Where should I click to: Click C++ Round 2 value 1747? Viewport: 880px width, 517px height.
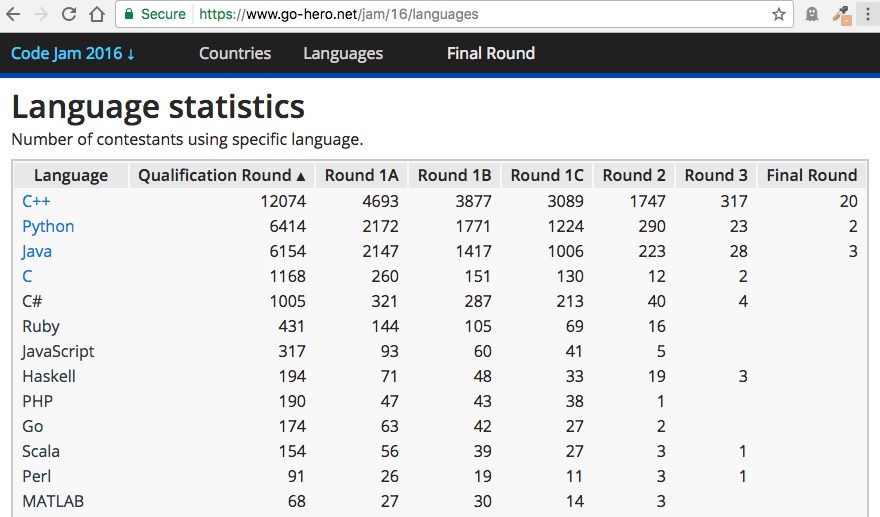(648, 201)
